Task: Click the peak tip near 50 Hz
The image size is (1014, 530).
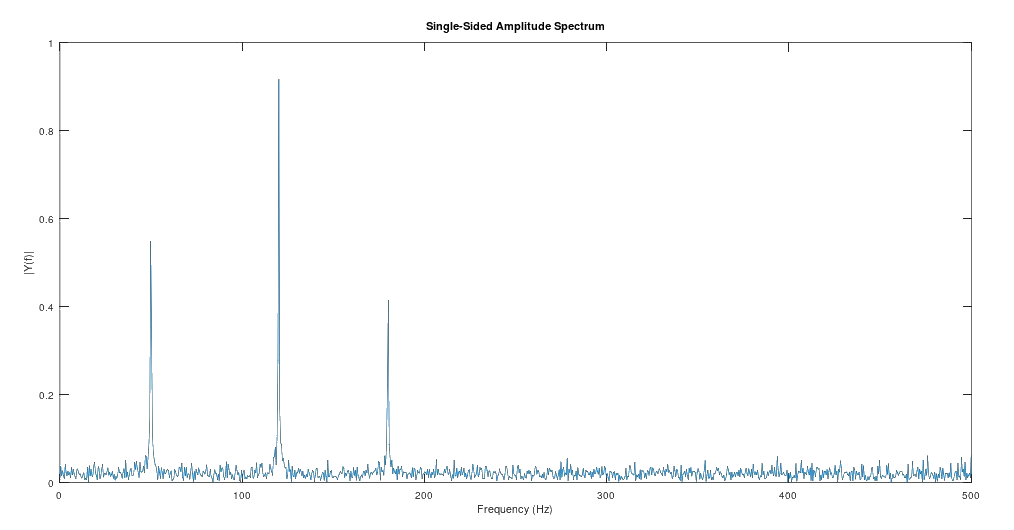Action: tap(150, 244)
